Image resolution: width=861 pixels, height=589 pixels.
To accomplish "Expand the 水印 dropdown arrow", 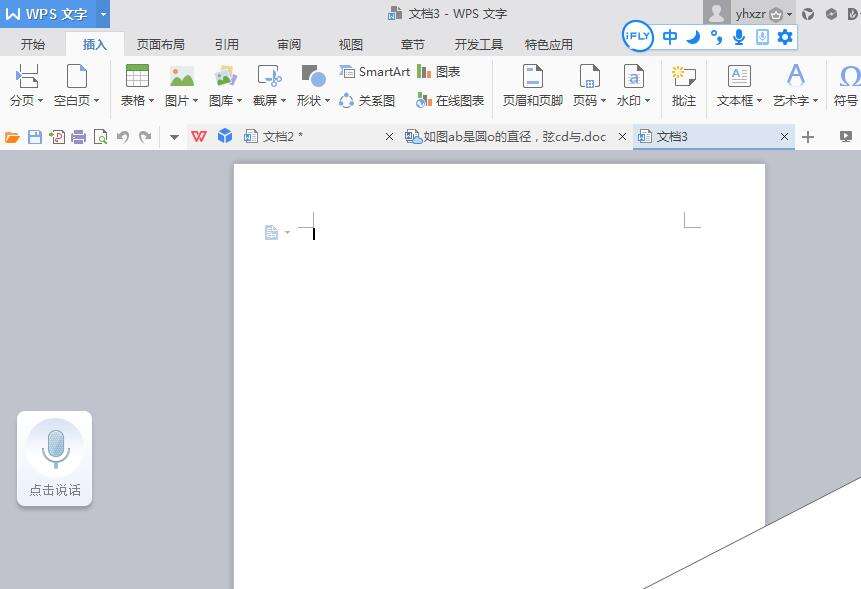I will click(x=647, y=100).
